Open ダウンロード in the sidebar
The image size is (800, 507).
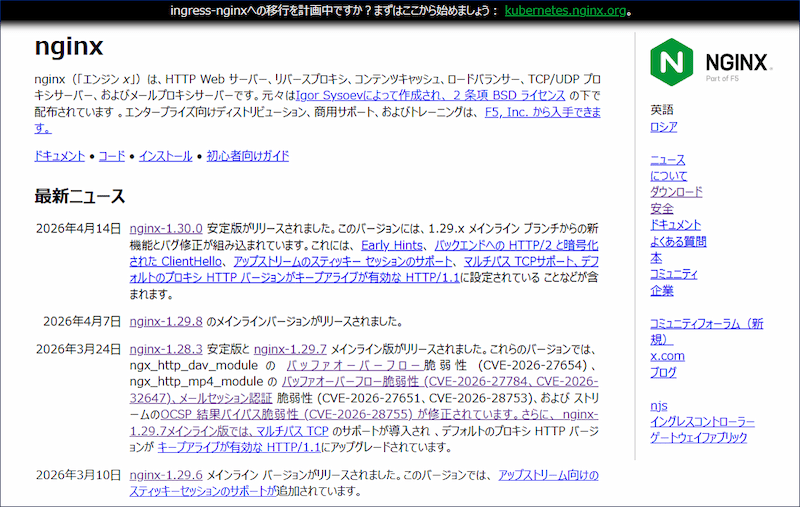click(x=676, y=192)
